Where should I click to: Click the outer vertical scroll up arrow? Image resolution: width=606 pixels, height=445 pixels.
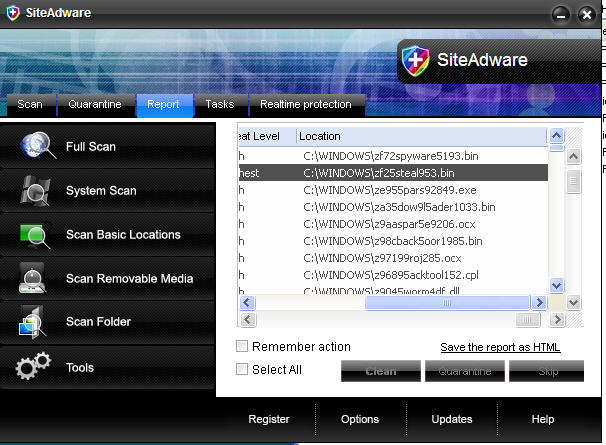coord(574,157)
